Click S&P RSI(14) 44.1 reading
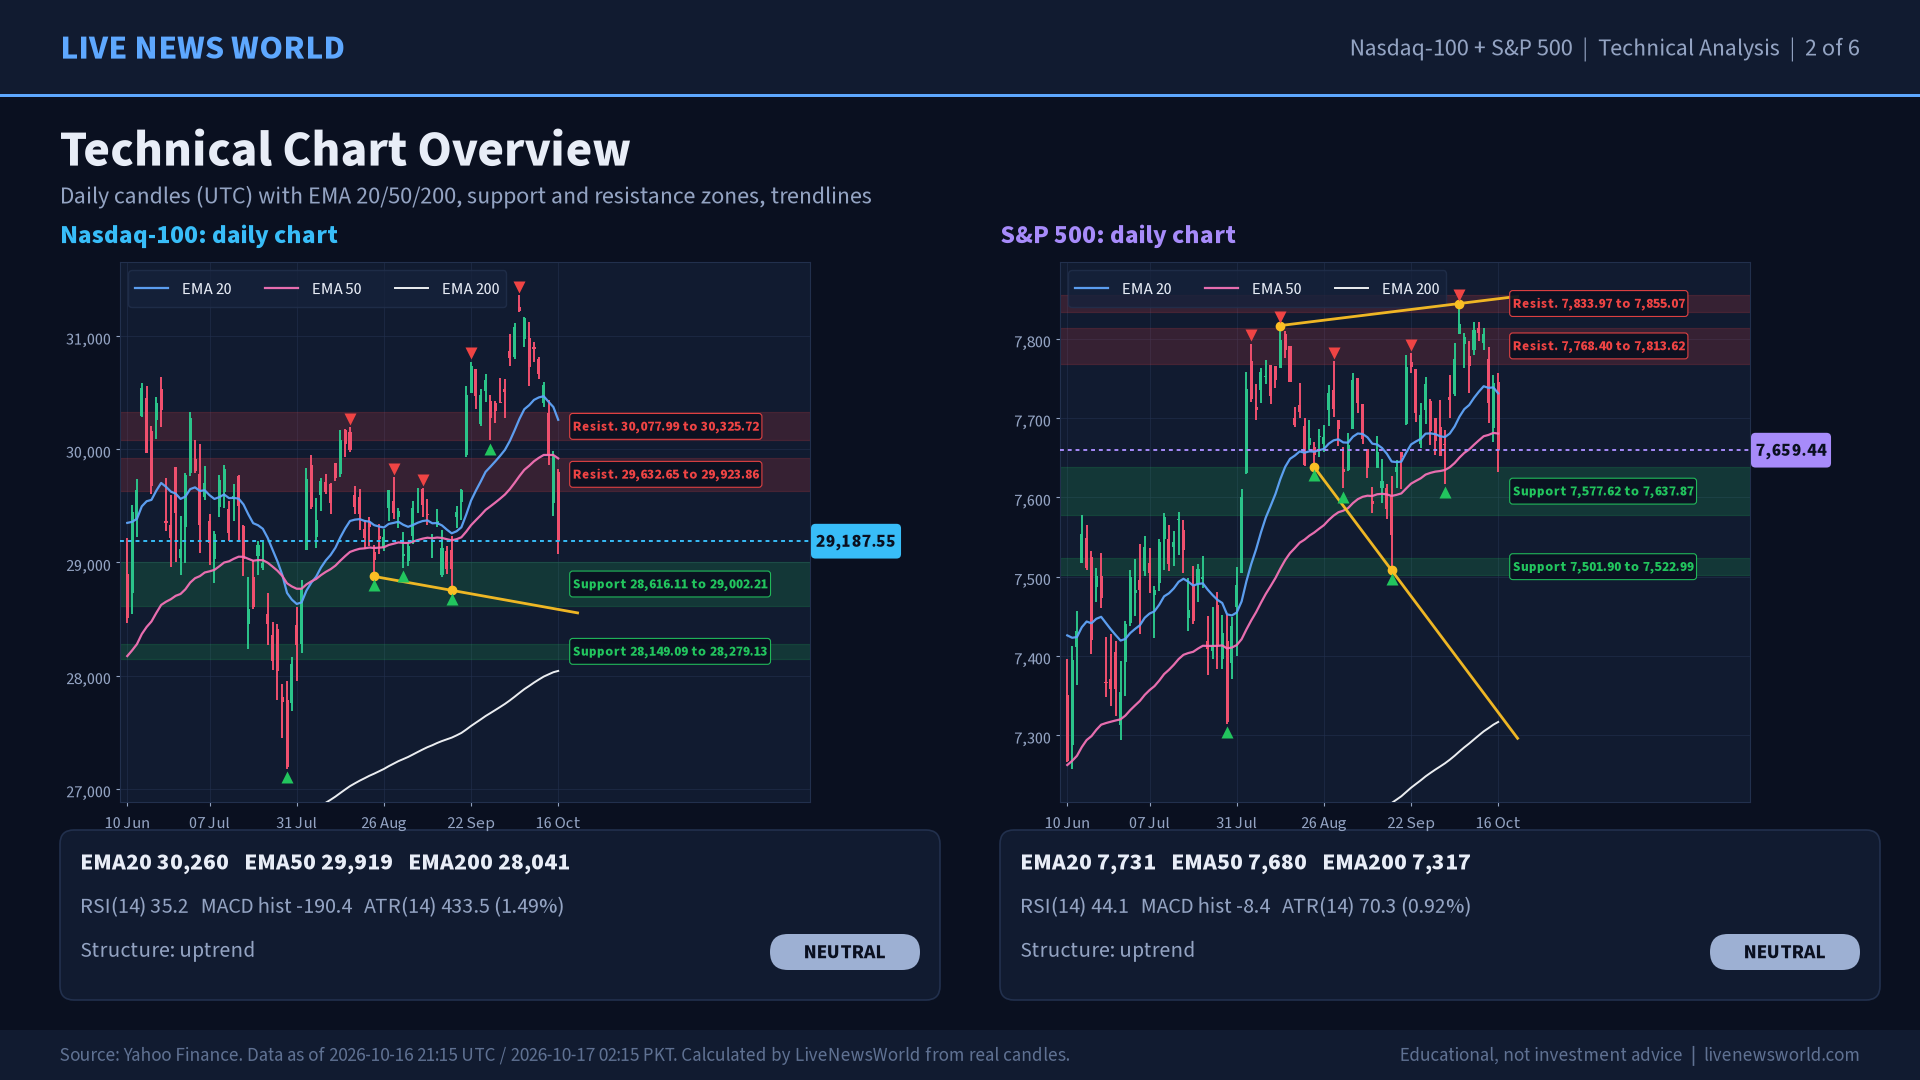The height and width of the screenshot is (1080, 1920). click(x=1074, y=906)
